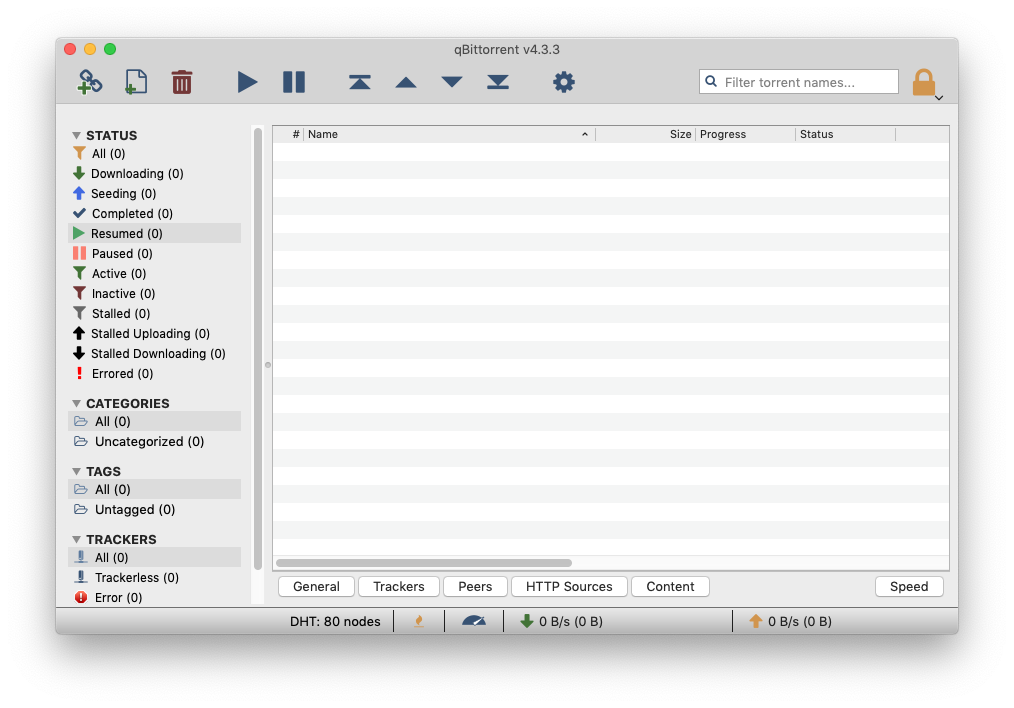Select All (0) under Trackers
This screenshot has height=708, width=1014.
coord(154,557)
